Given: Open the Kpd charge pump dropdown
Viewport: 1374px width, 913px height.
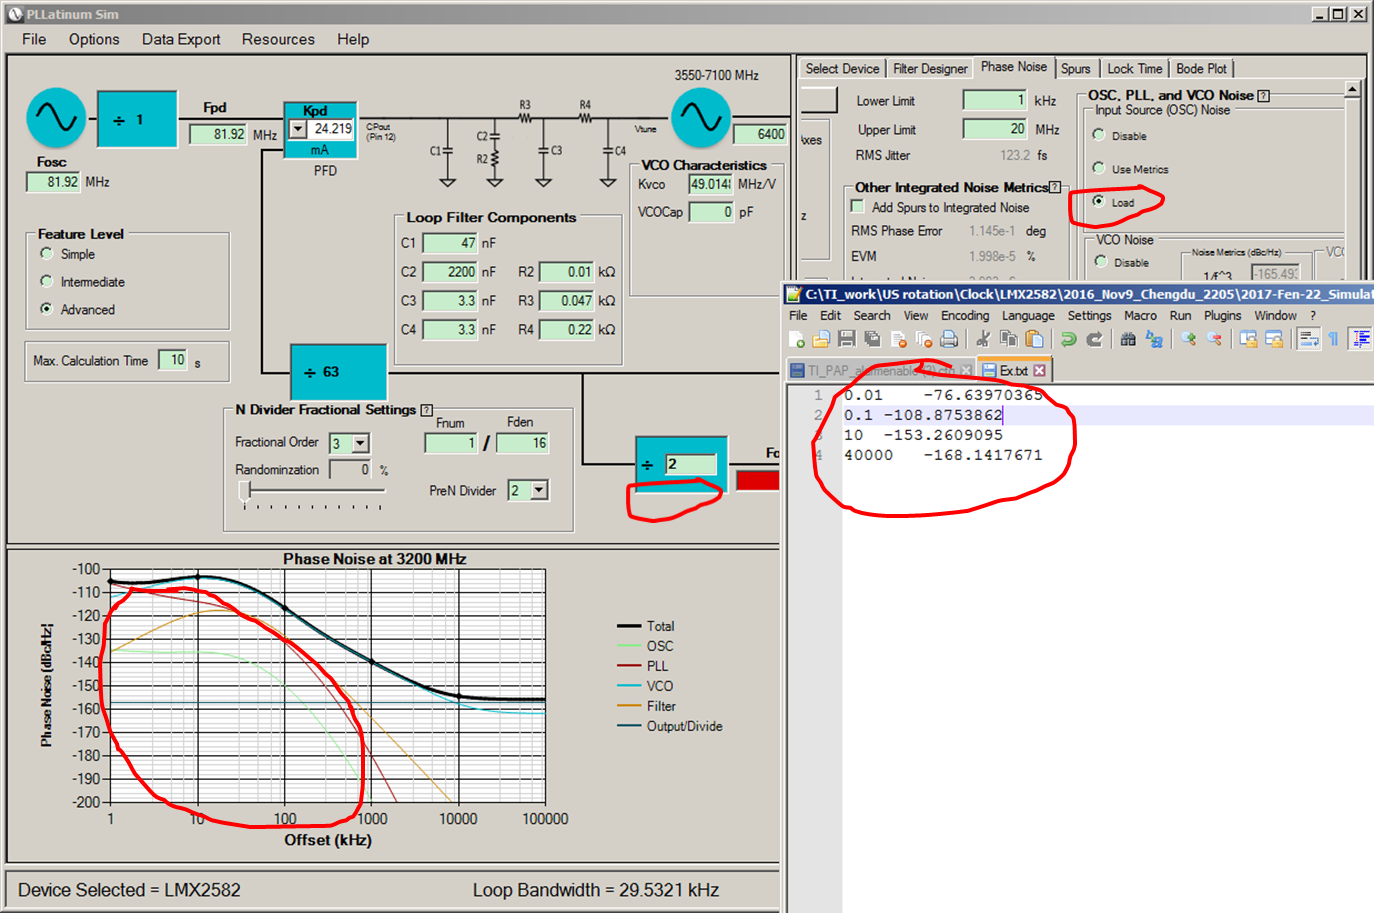Looking at the screenshot, I should [x=297, y=129].
